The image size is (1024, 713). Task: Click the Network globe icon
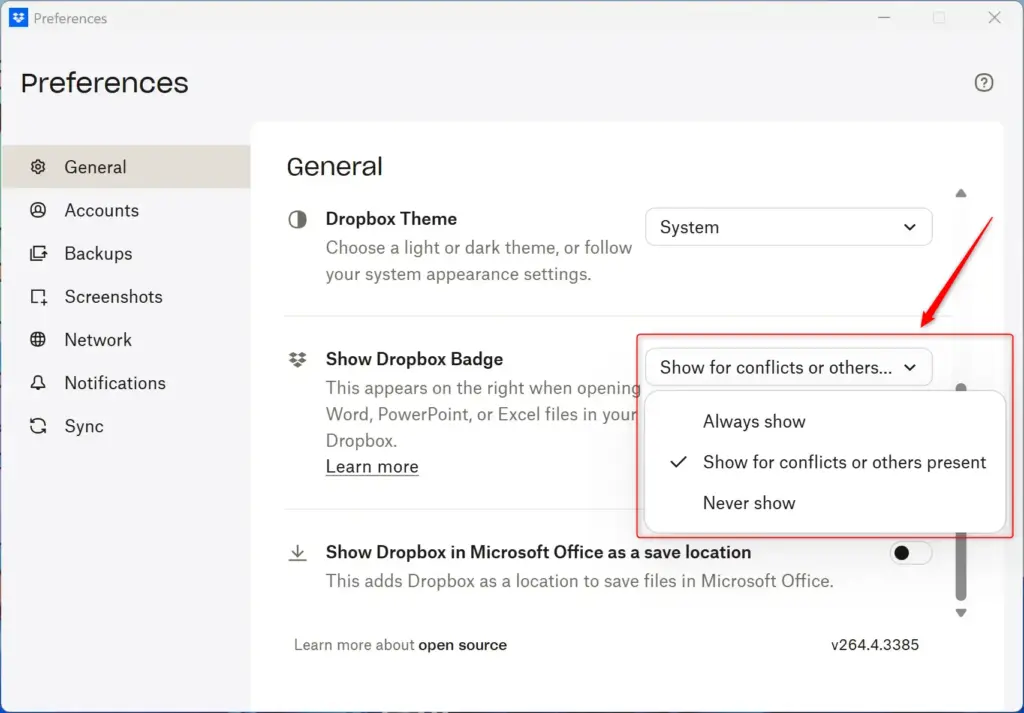pyautogui.click(x=38, y=340)
